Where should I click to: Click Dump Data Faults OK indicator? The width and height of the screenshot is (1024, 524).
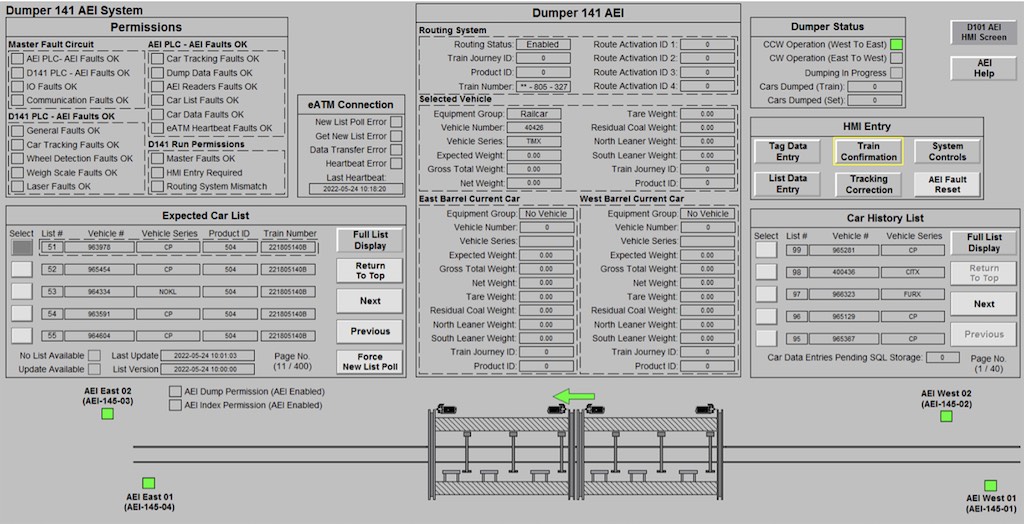(x=157, y=73)
